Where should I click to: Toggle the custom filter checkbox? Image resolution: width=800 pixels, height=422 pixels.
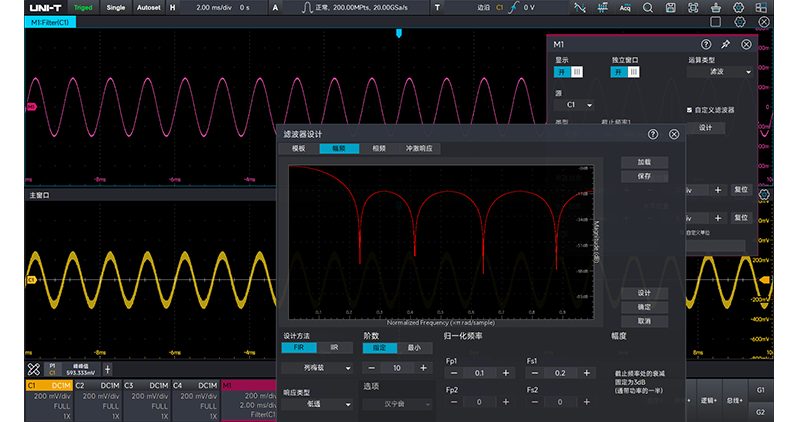(x=690, y=110)
